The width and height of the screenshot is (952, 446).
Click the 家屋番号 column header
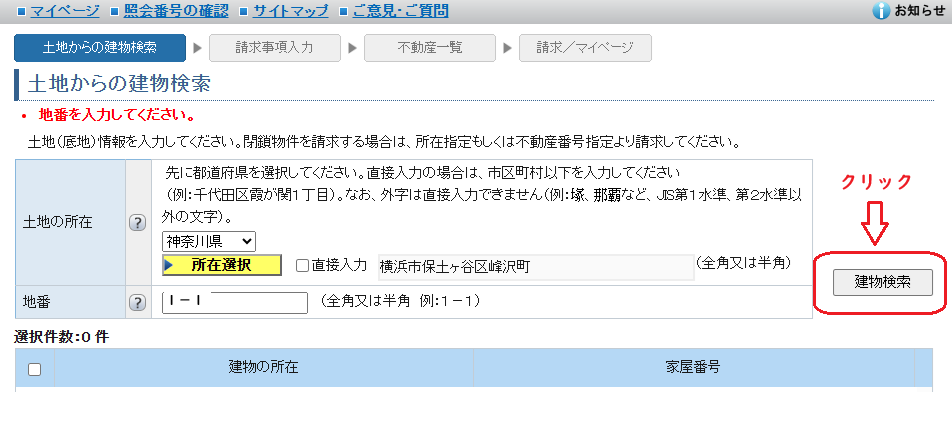click(x=693, y=366)
